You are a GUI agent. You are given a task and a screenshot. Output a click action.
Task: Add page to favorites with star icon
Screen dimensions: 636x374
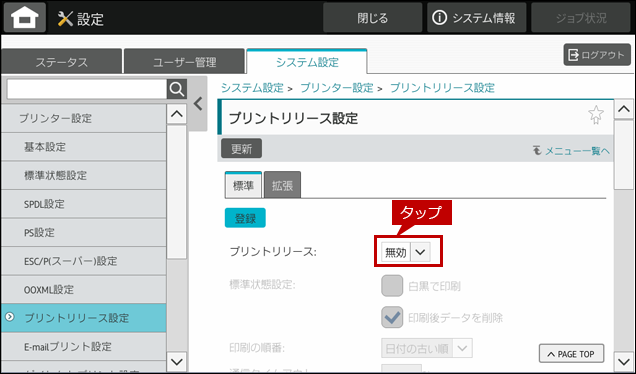click(596, 115)
